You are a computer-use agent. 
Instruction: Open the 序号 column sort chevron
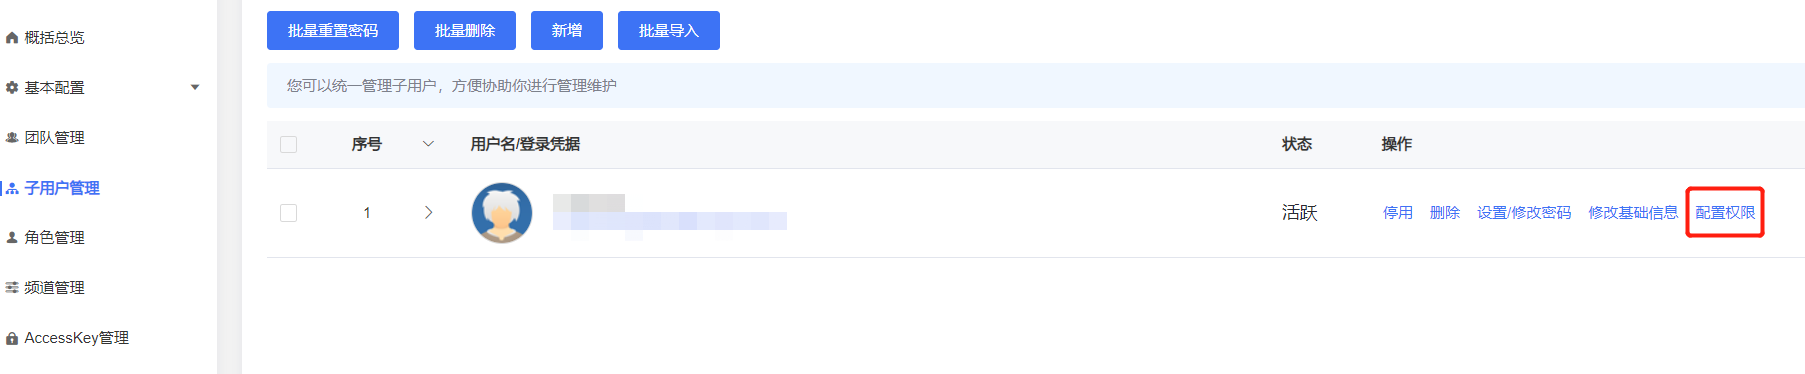(428, 145)
